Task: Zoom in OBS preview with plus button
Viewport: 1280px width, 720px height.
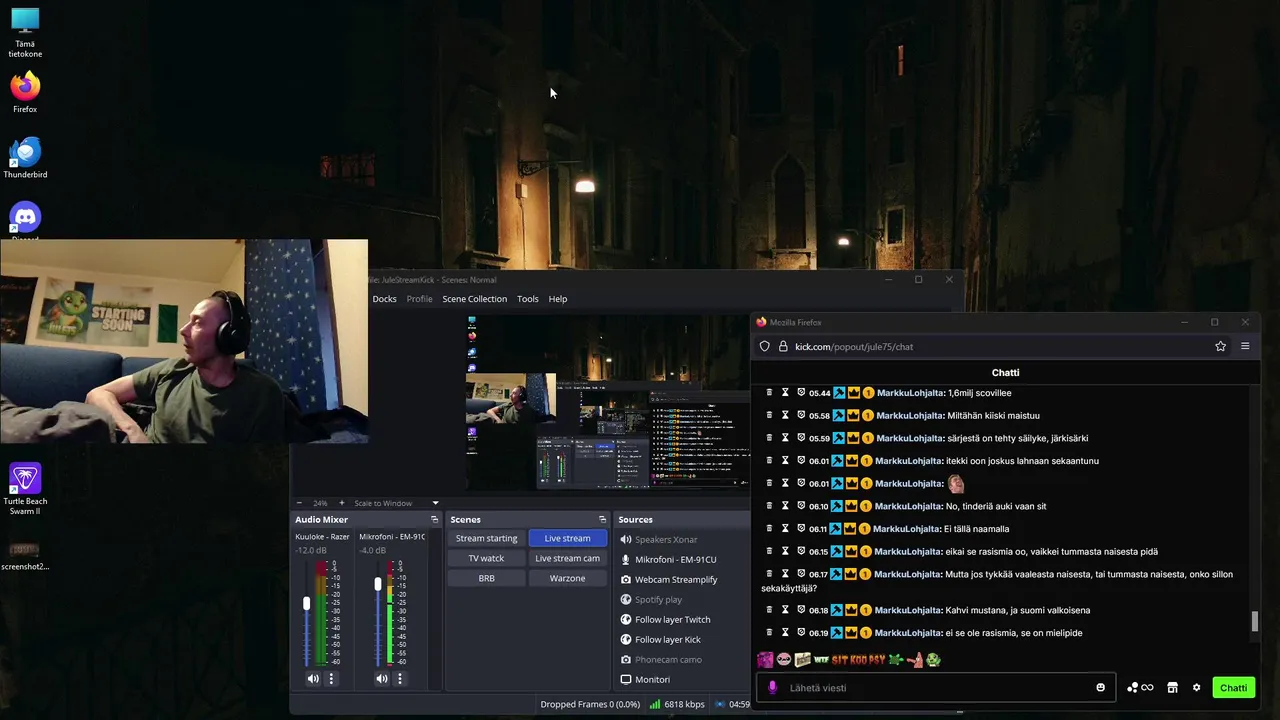Action: pos(341,503)
